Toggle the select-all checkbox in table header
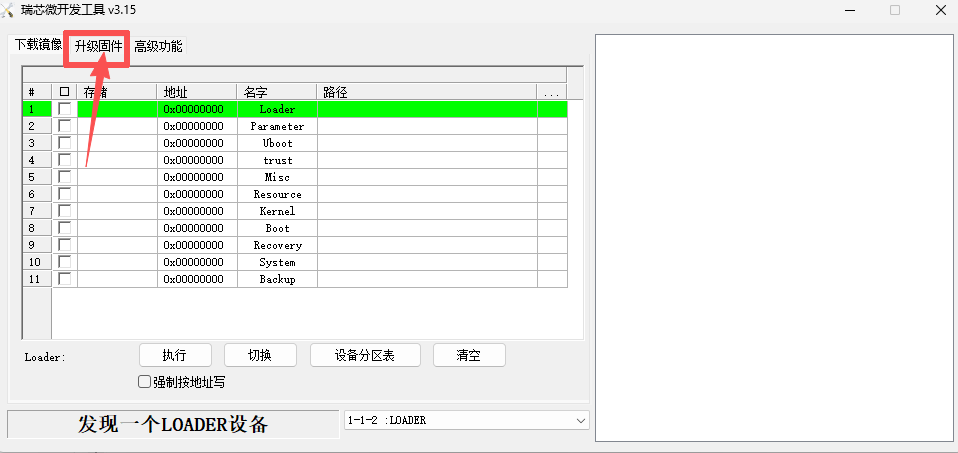Viewport: 958px width, 453px height. point(65,92)
